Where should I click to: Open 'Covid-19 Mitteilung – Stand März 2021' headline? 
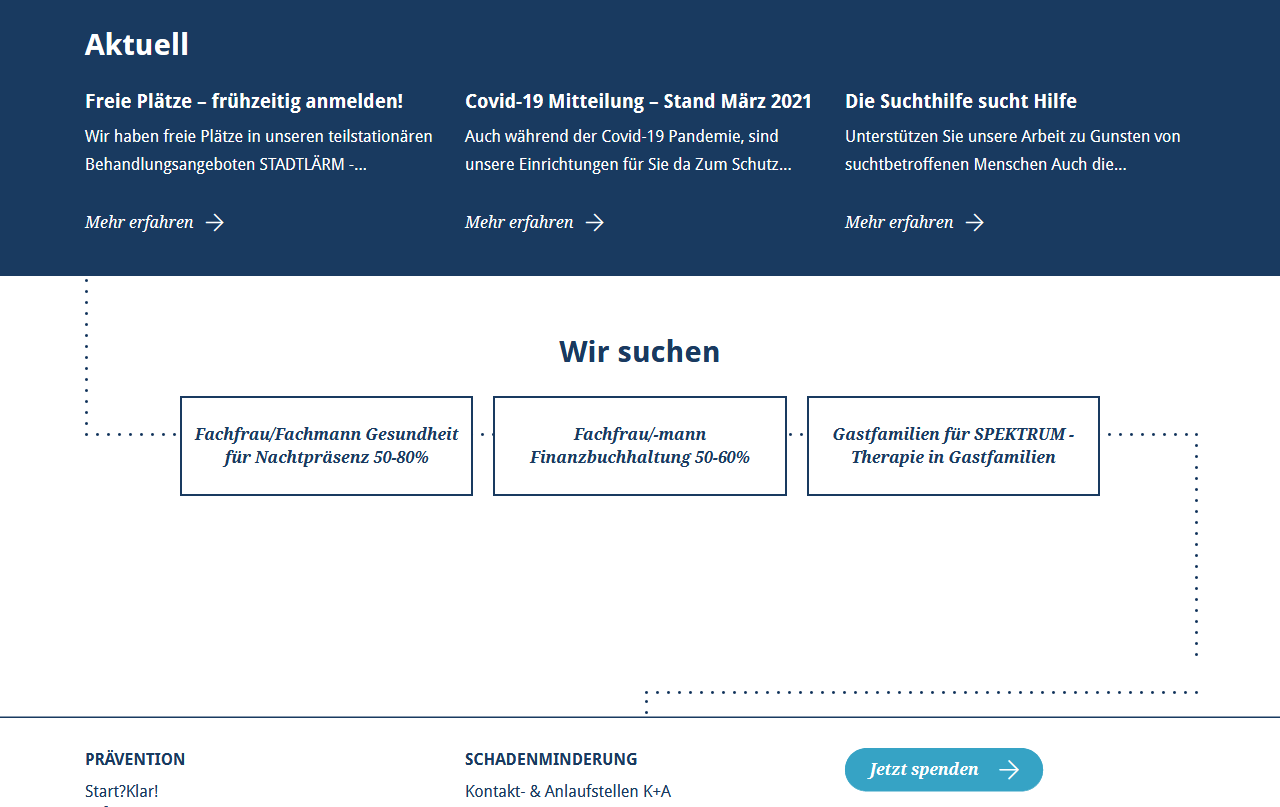tap(638, 101)
